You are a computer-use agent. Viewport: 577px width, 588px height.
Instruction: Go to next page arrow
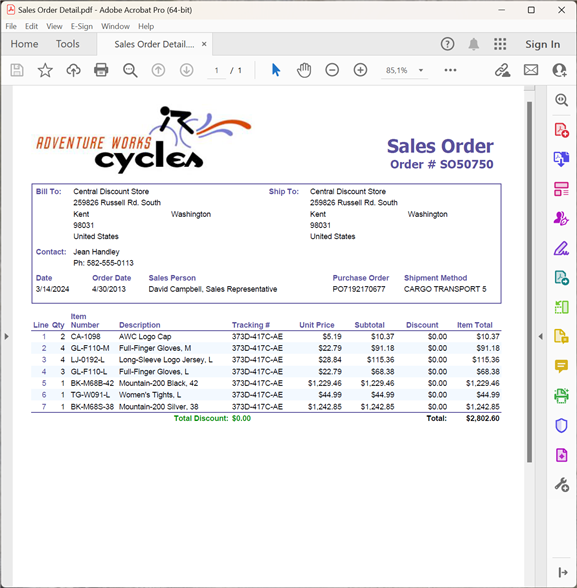point(186,70)
